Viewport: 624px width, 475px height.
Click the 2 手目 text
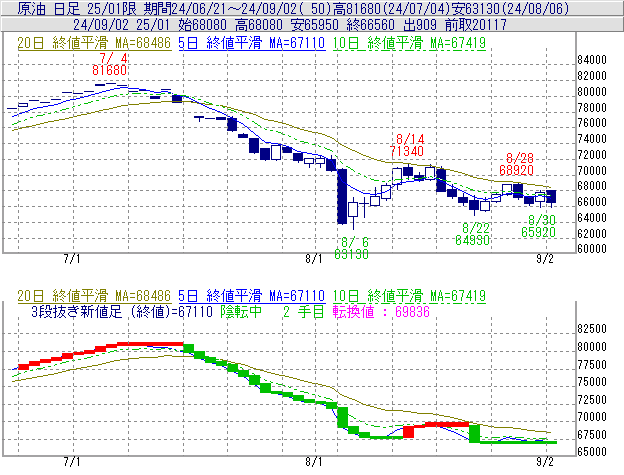pos(303,311)
